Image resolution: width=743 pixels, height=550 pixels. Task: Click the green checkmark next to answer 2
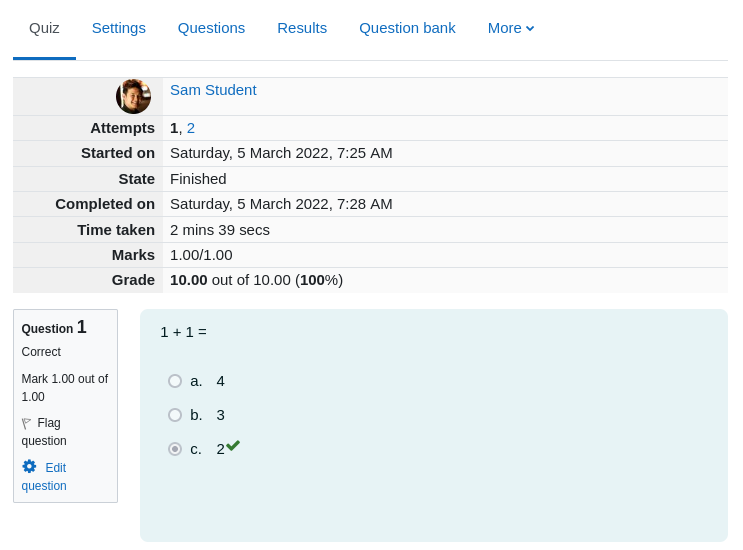233,446
